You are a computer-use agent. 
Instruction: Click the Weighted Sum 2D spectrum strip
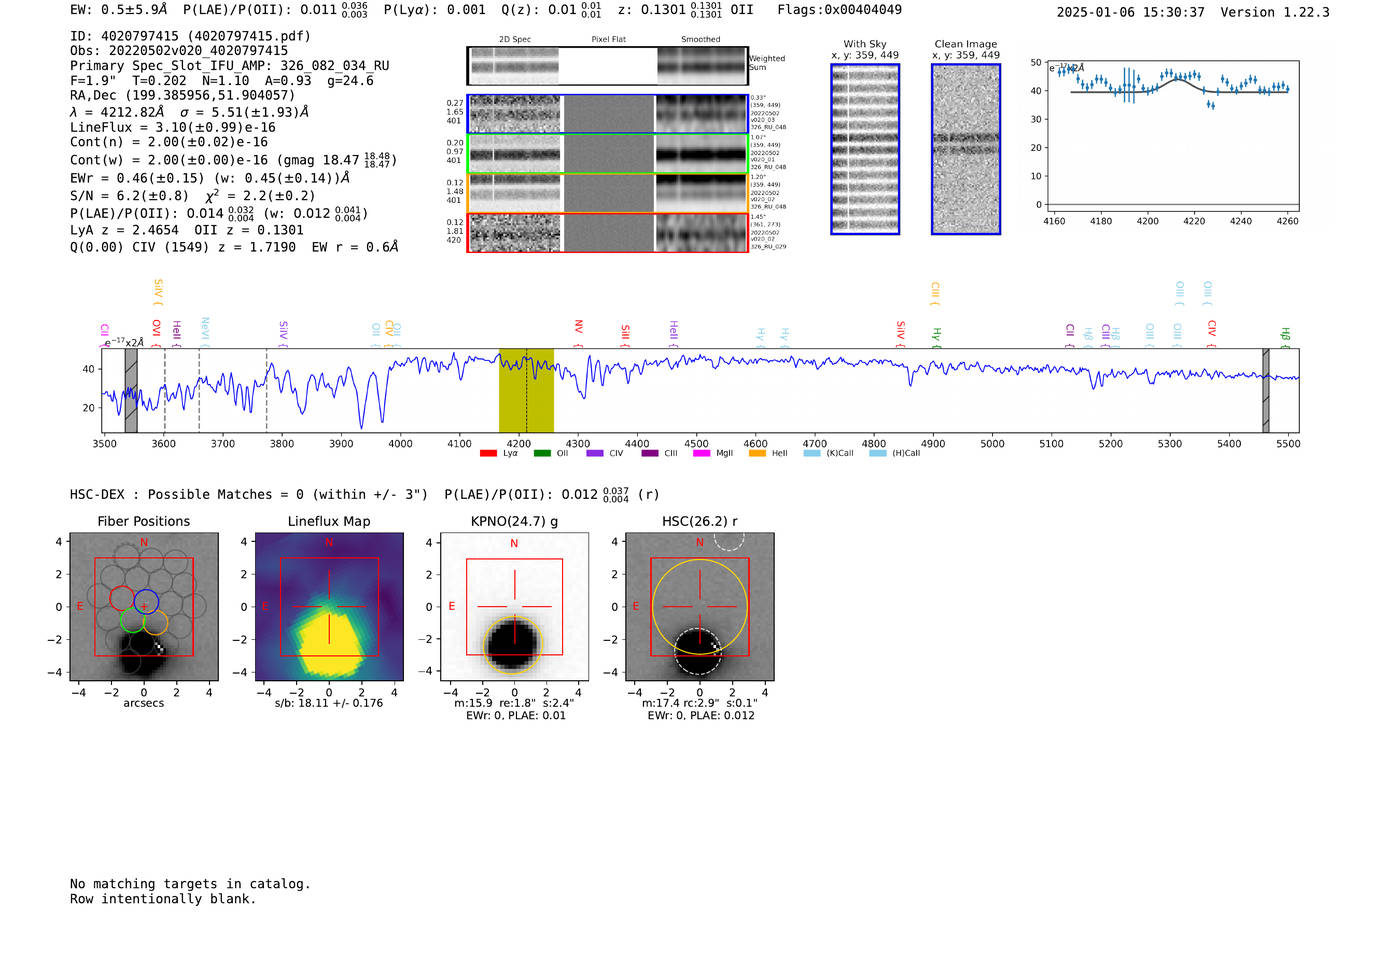607,66
